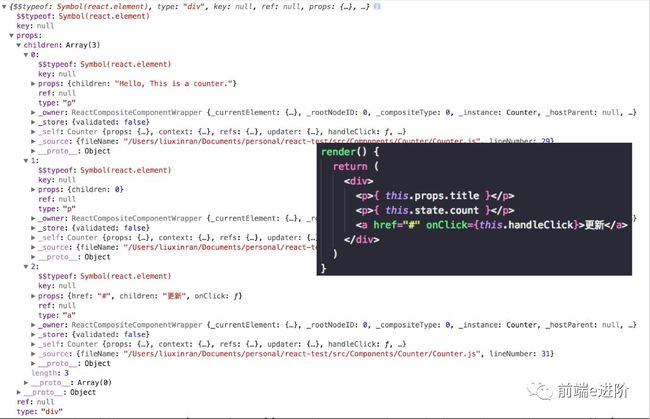Expand props with href "#" under element 2
The image size is (650, 419).
pos(33,296)
